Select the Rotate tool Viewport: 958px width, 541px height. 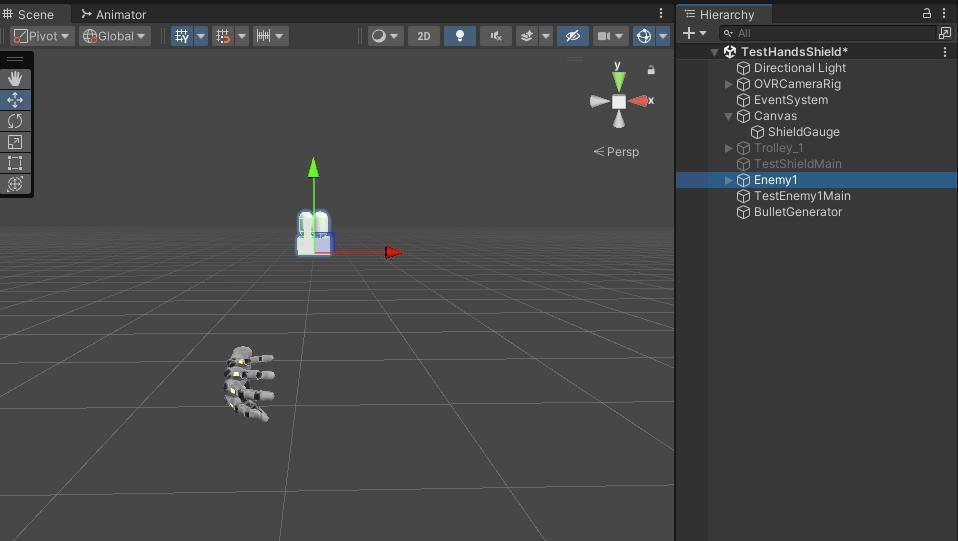(15, 121)
